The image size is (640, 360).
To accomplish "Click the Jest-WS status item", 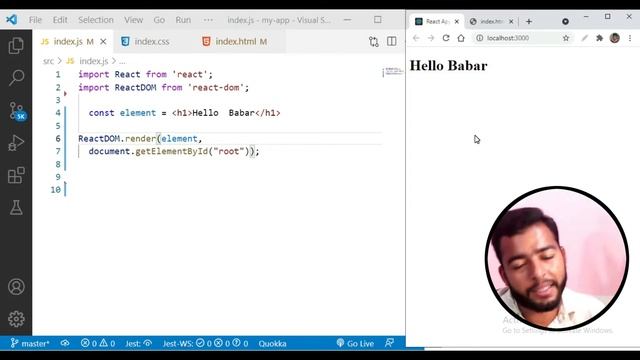I will [205, 343].
